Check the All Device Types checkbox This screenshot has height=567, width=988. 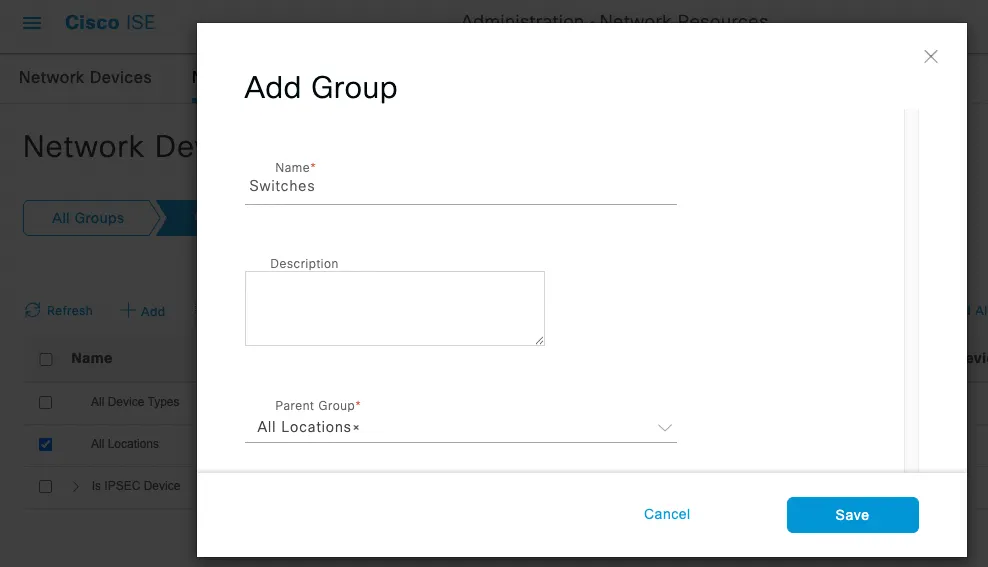[46, 403]
